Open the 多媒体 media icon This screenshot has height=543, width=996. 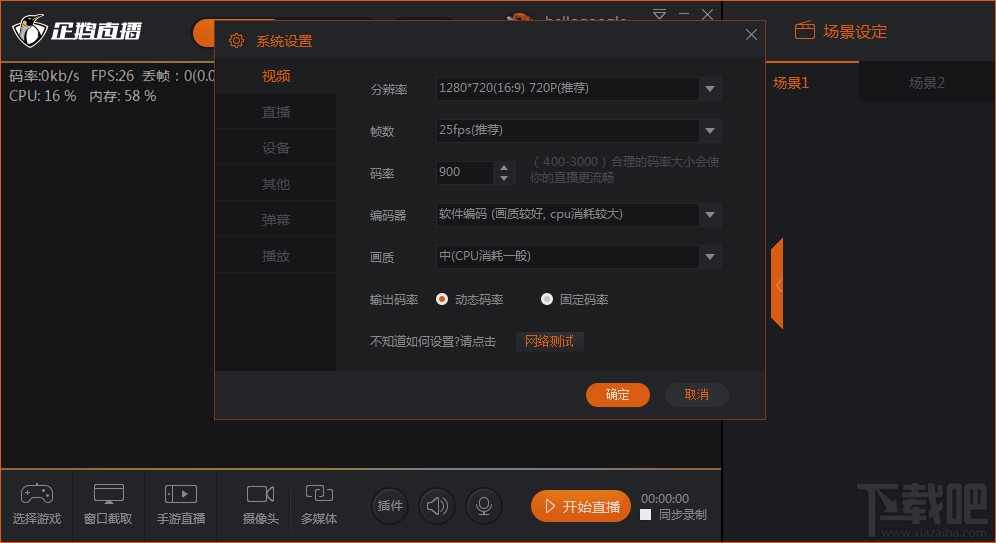coord(319,493)
